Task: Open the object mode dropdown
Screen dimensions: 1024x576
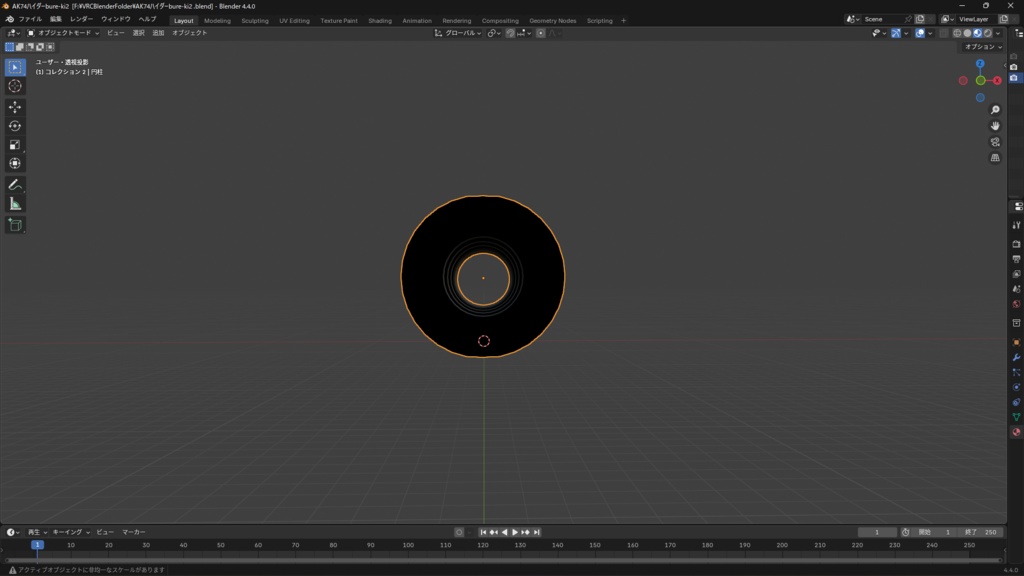Action: pyautogui.click(x=63, y=33)
